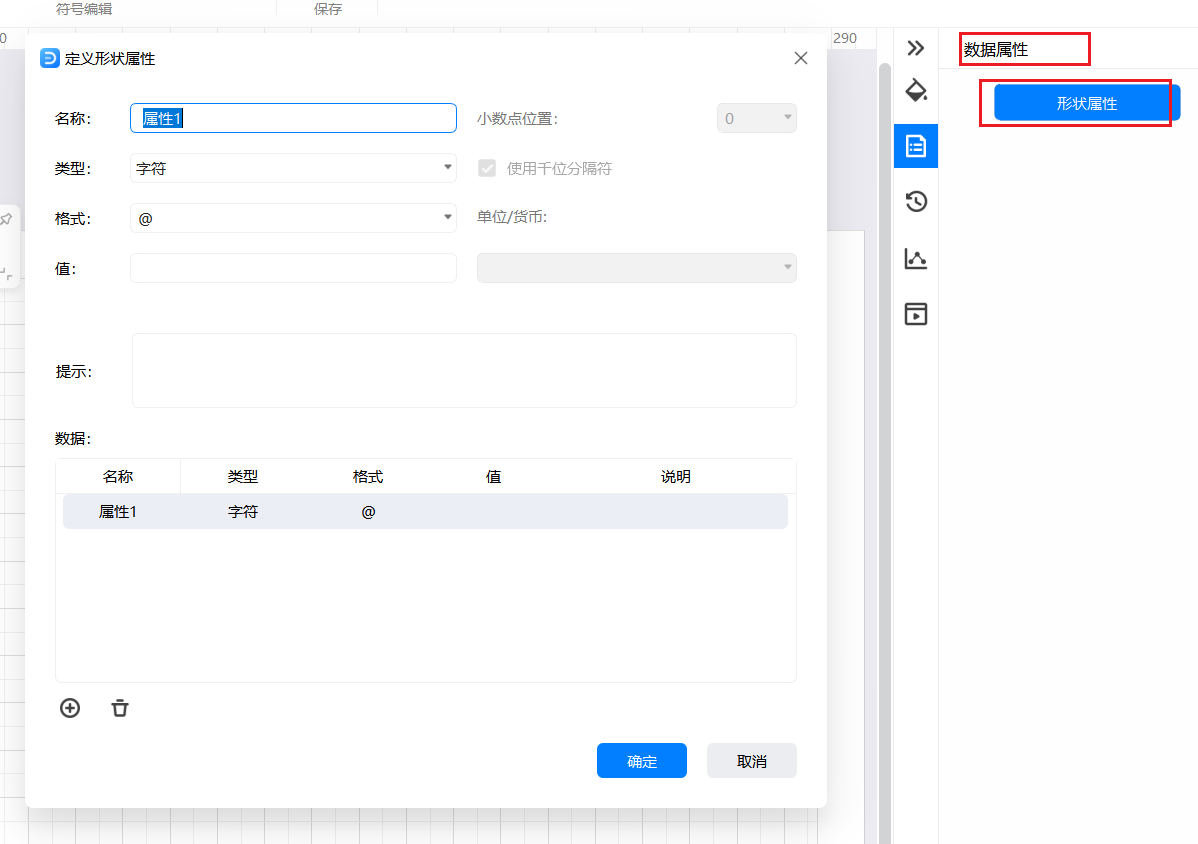The height and width of the screenshot is (844, 1198).
Task: Collapse the right panel with double chevron
Action: (916, 48)
